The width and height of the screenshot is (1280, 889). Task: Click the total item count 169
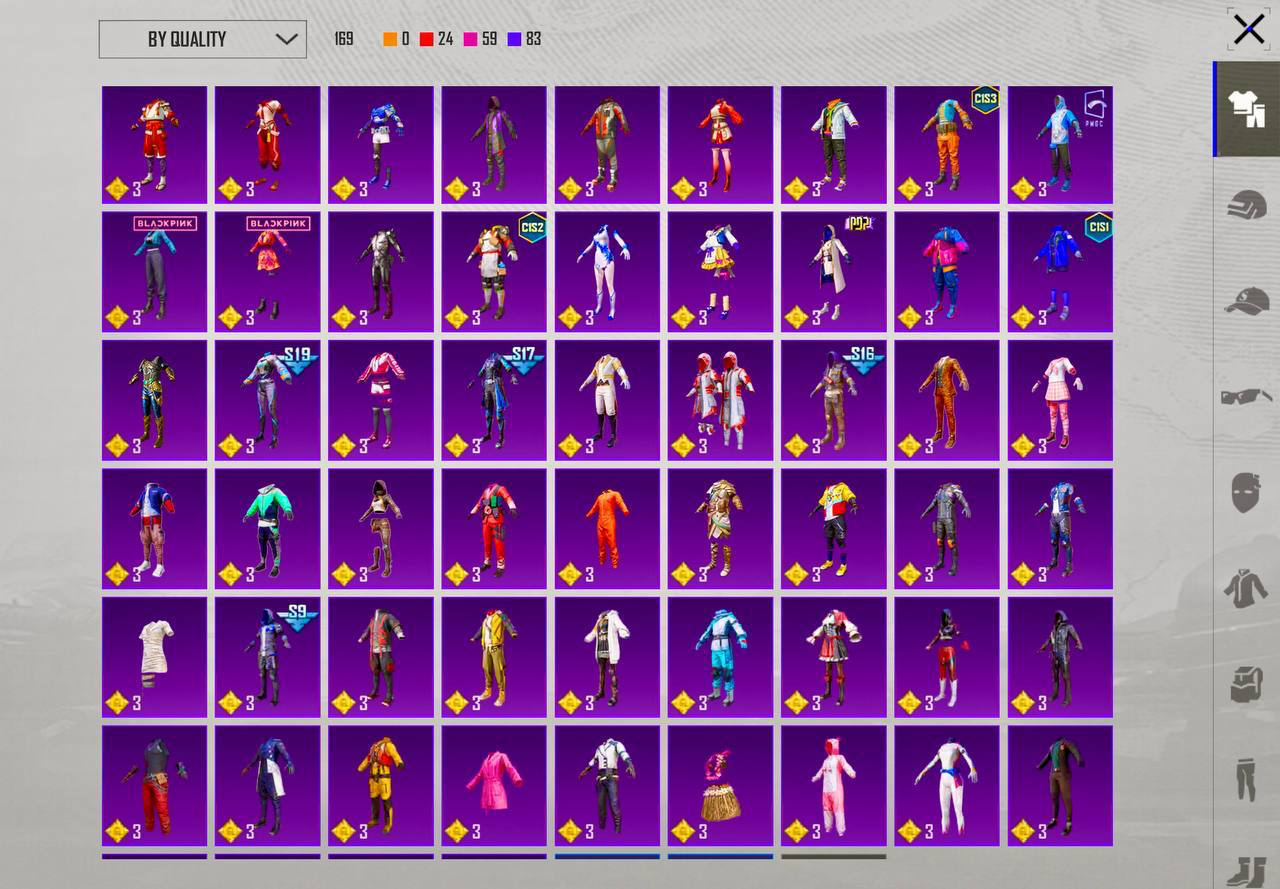(x=344, y=39)
